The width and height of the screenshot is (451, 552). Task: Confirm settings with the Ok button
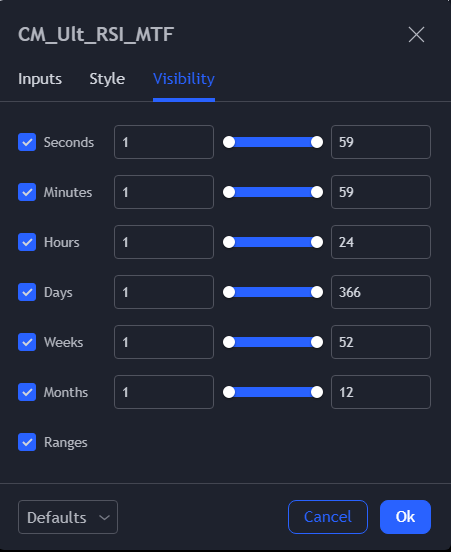point(405,517)
